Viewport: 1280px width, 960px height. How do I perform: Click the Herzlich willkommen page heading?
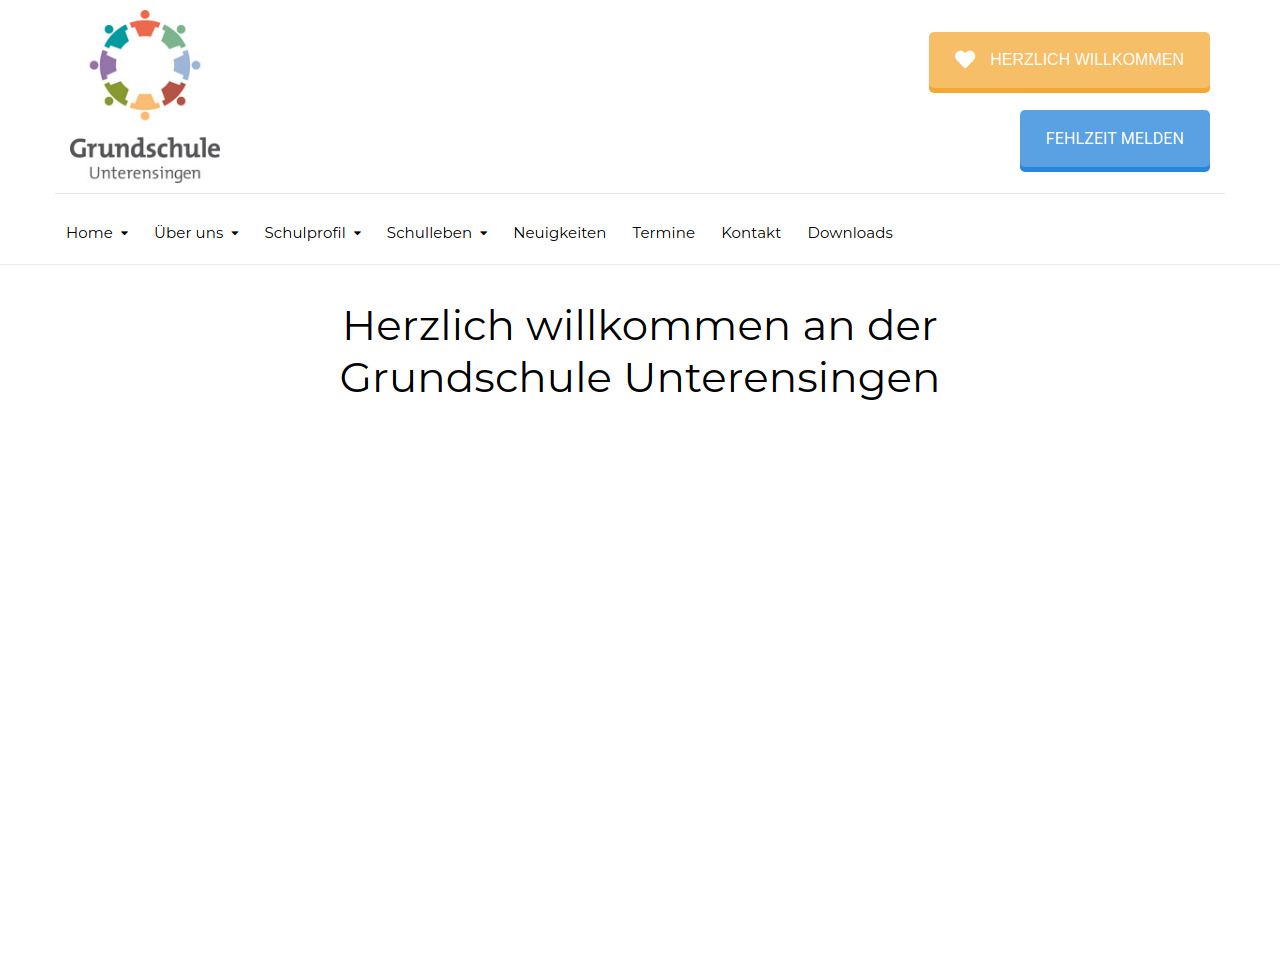click(x=640, y=352)
